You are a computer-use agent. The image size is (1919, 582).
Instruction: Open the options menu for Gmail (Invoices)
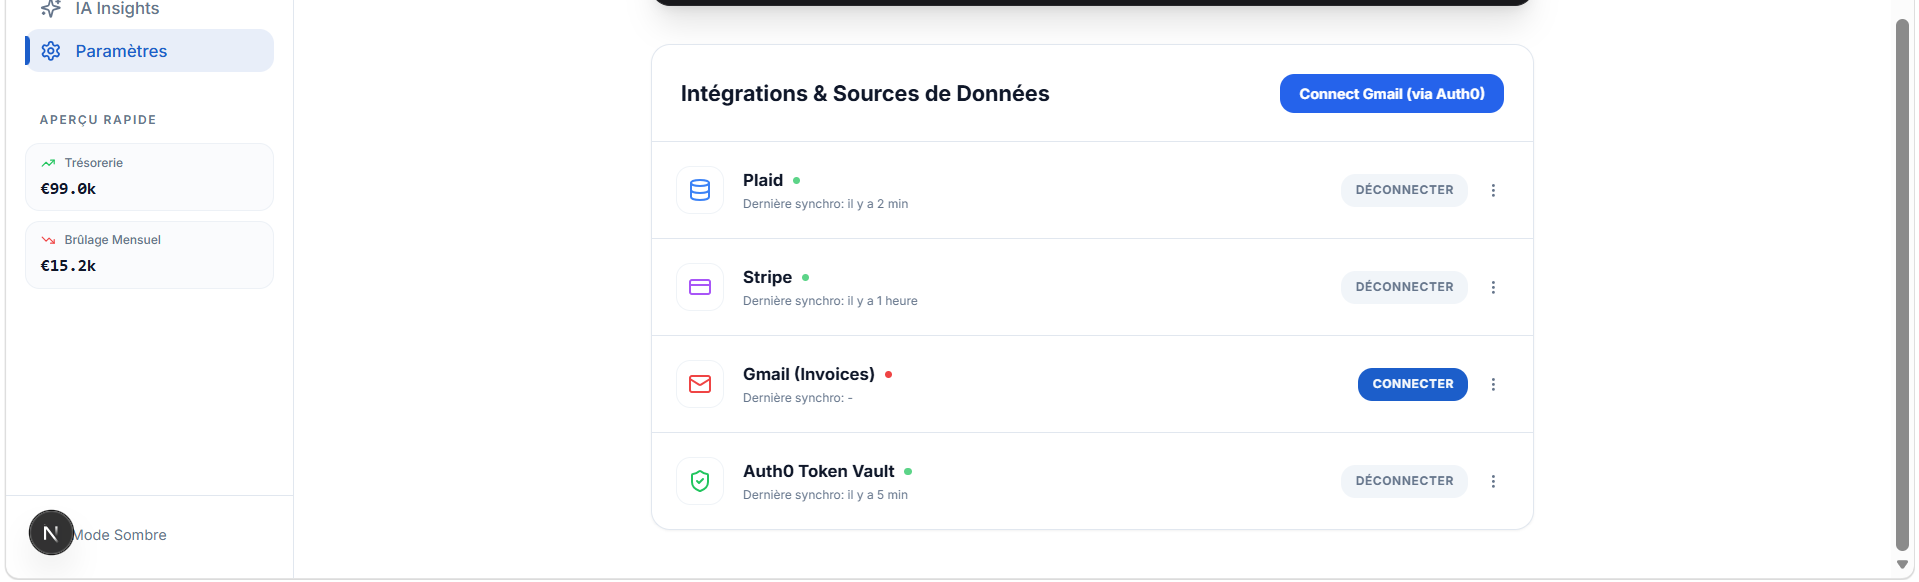point(1493,384)
